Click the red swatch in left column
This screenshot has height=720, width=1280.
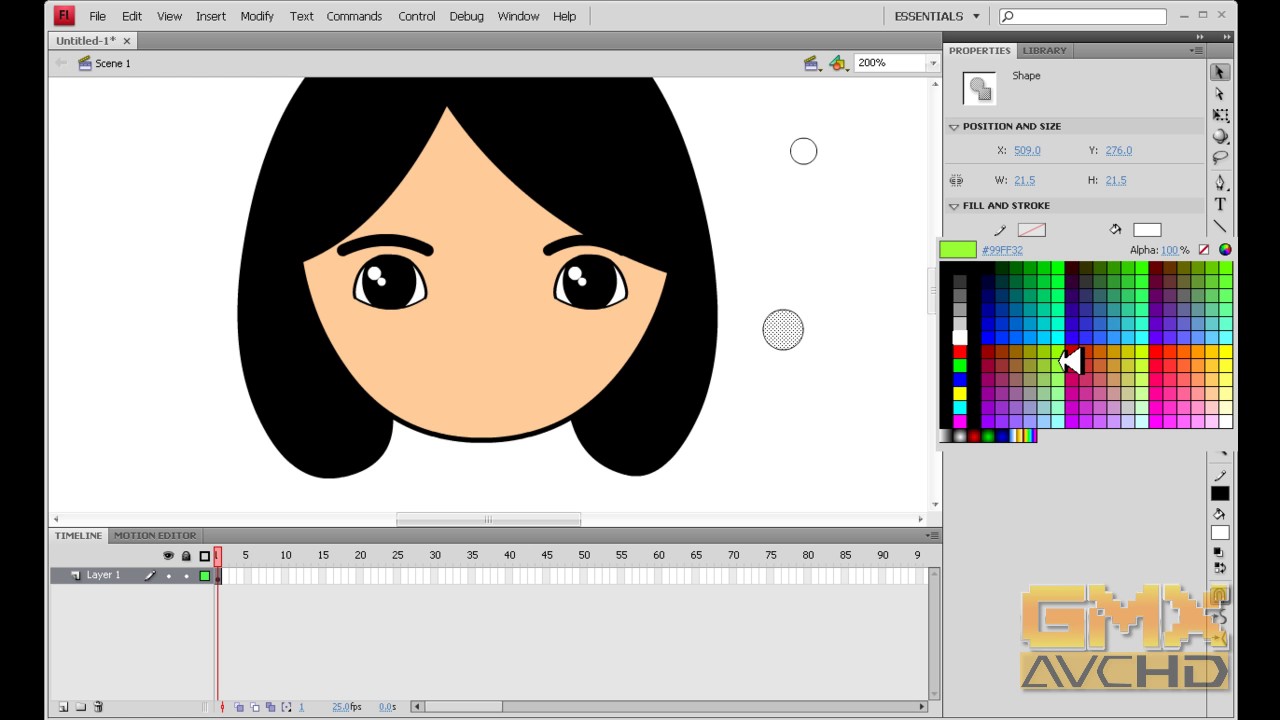(960, 352)
